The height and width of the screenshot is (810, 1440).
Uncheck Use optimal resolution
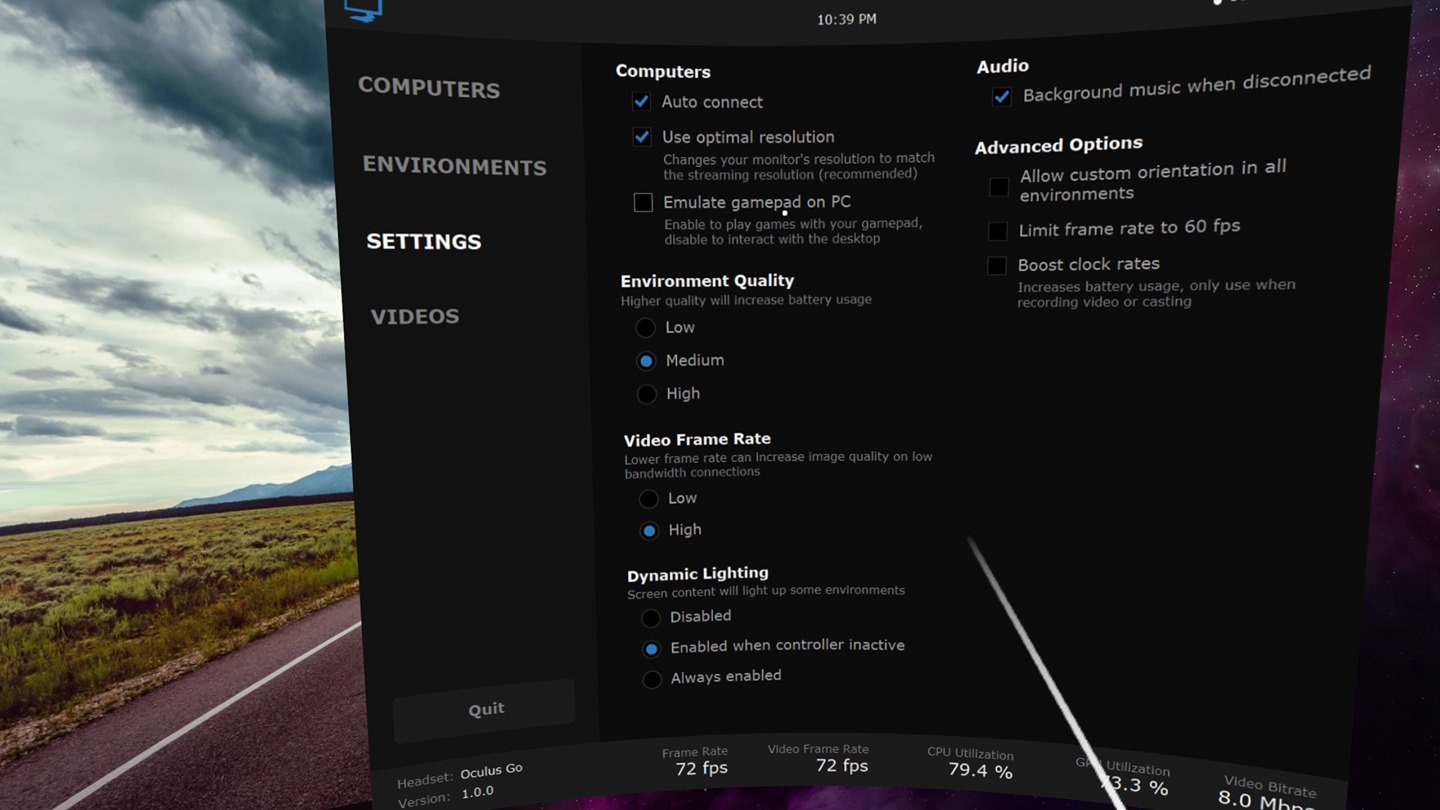pyautogui.click(x=641, y=136)
